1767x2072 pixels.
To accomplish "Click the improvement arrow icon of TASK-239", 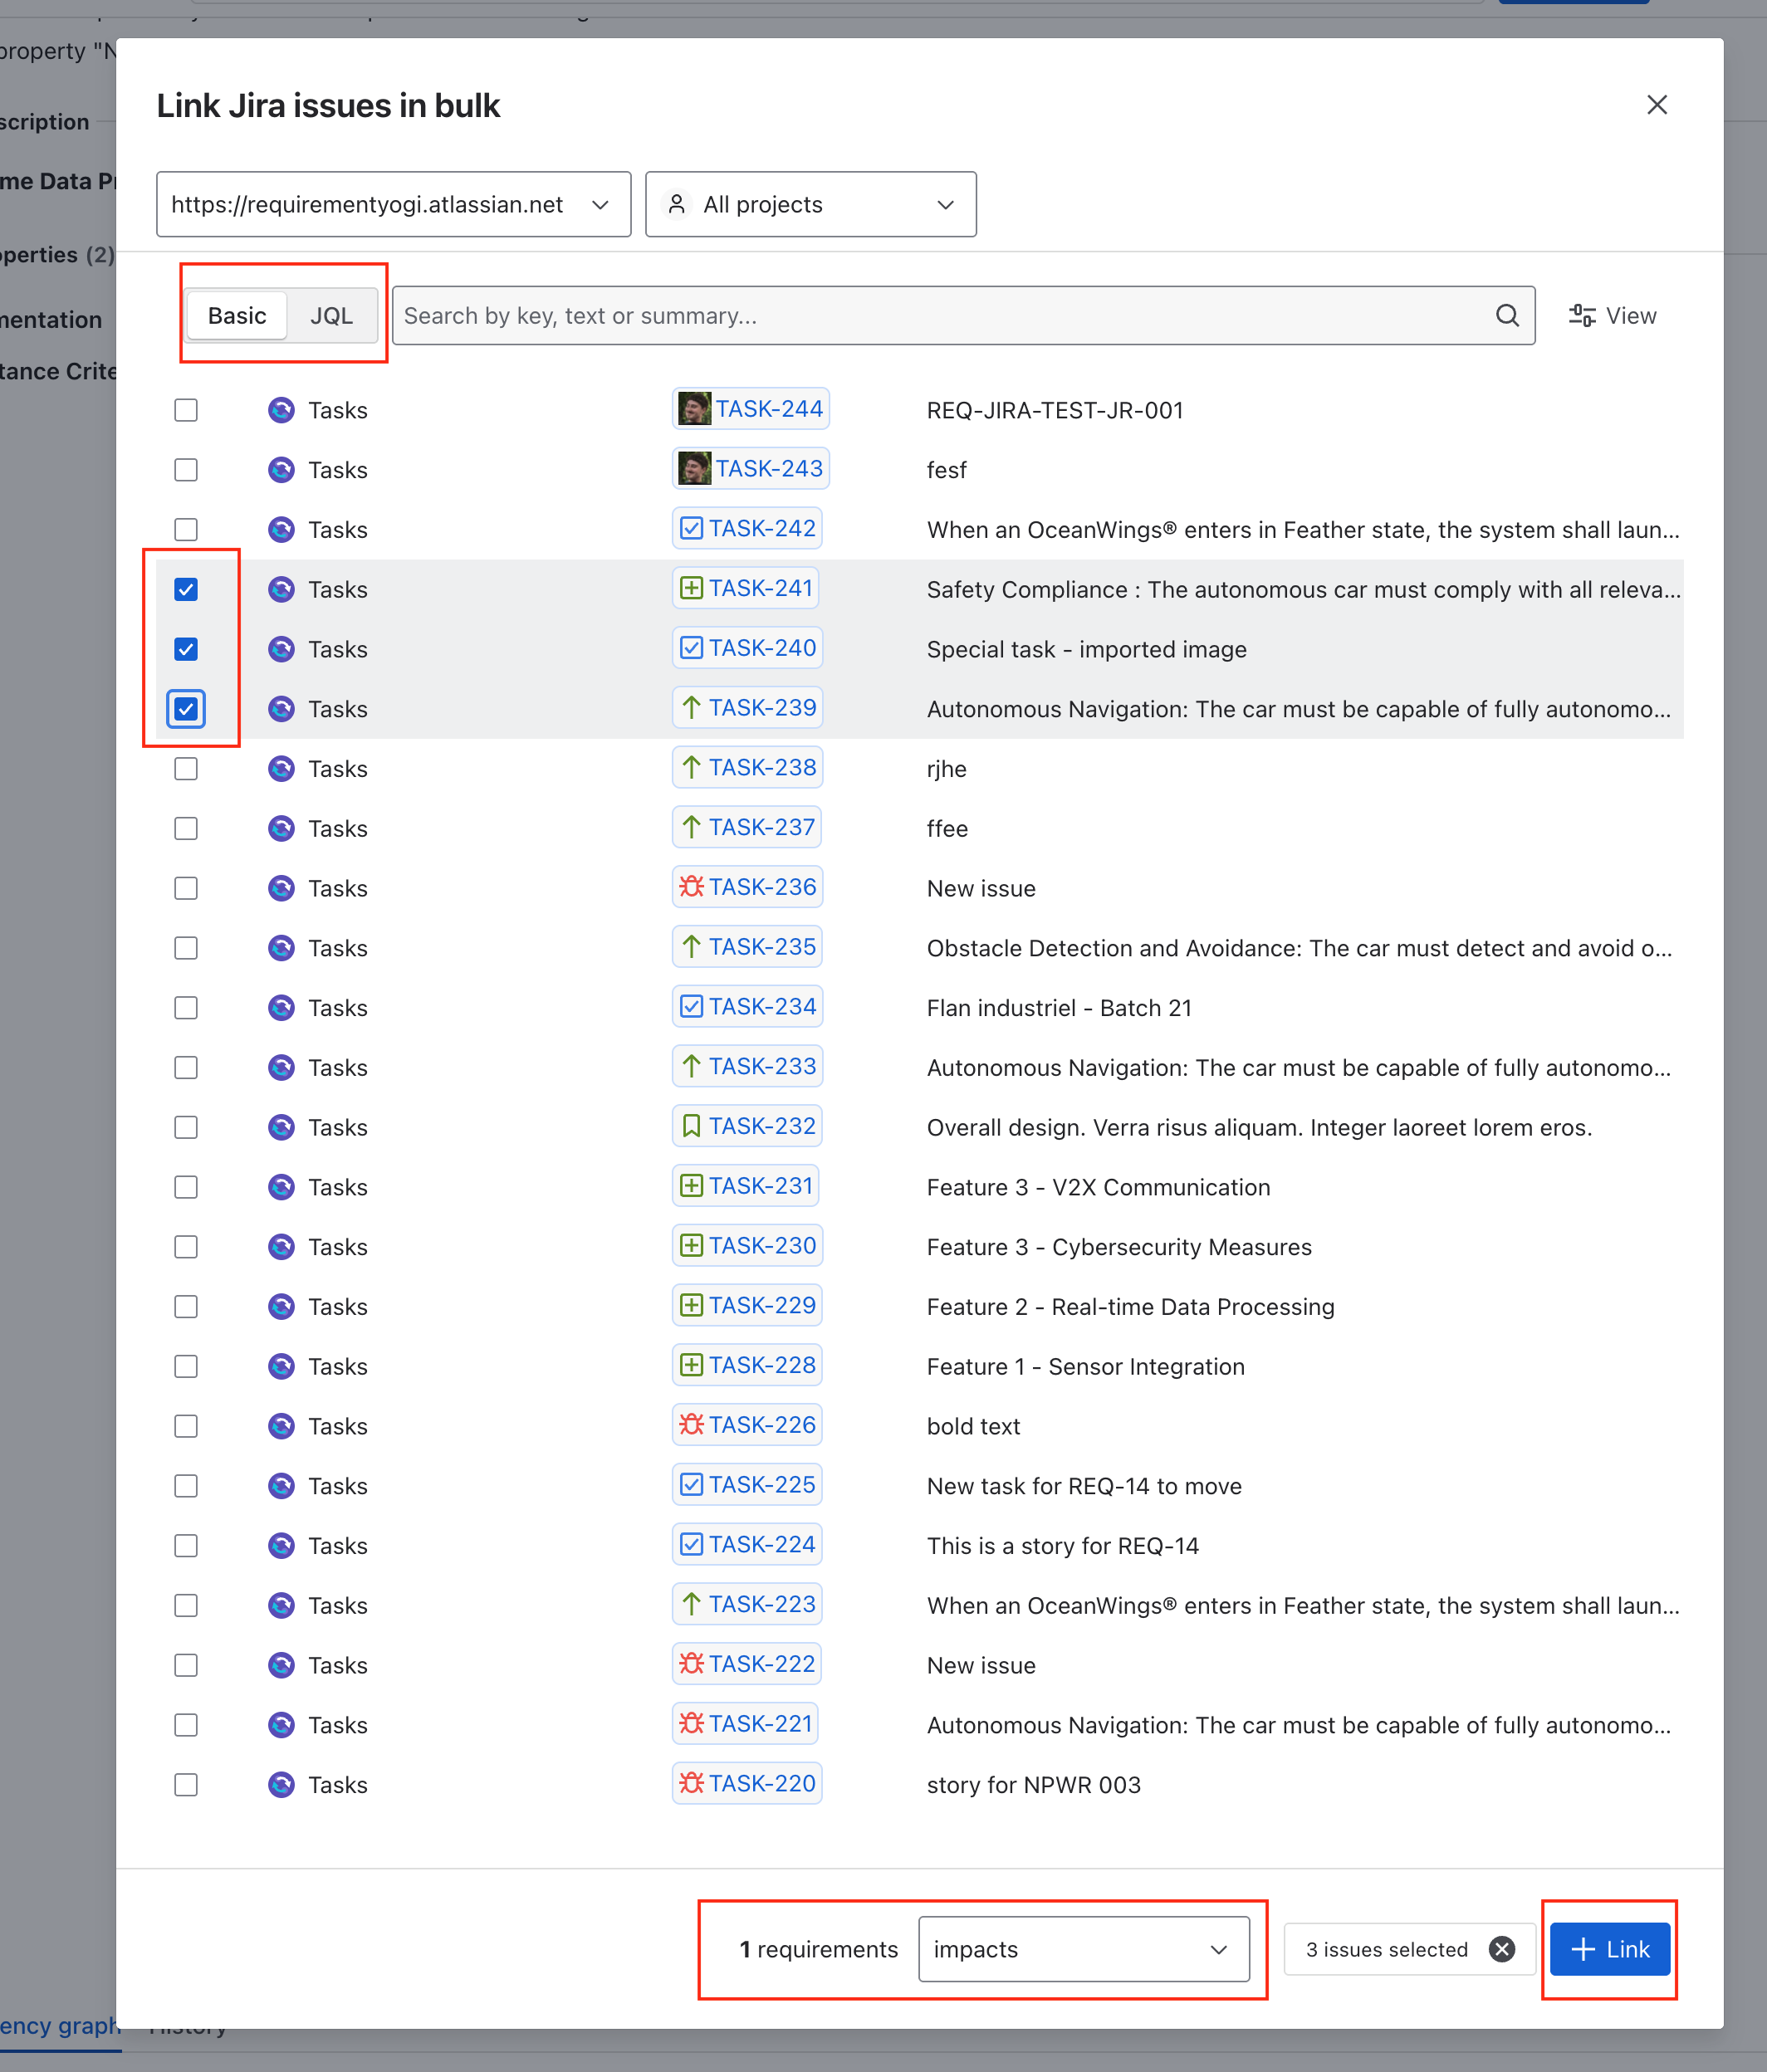I will pos(691,708).
